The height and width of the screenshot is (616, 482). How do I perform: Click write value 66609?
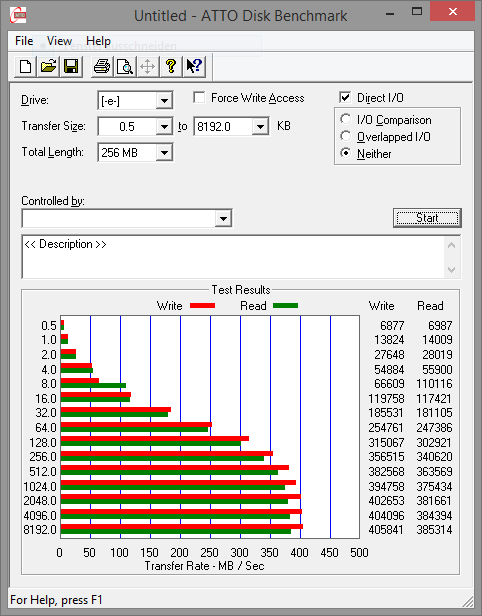(389, 383)
